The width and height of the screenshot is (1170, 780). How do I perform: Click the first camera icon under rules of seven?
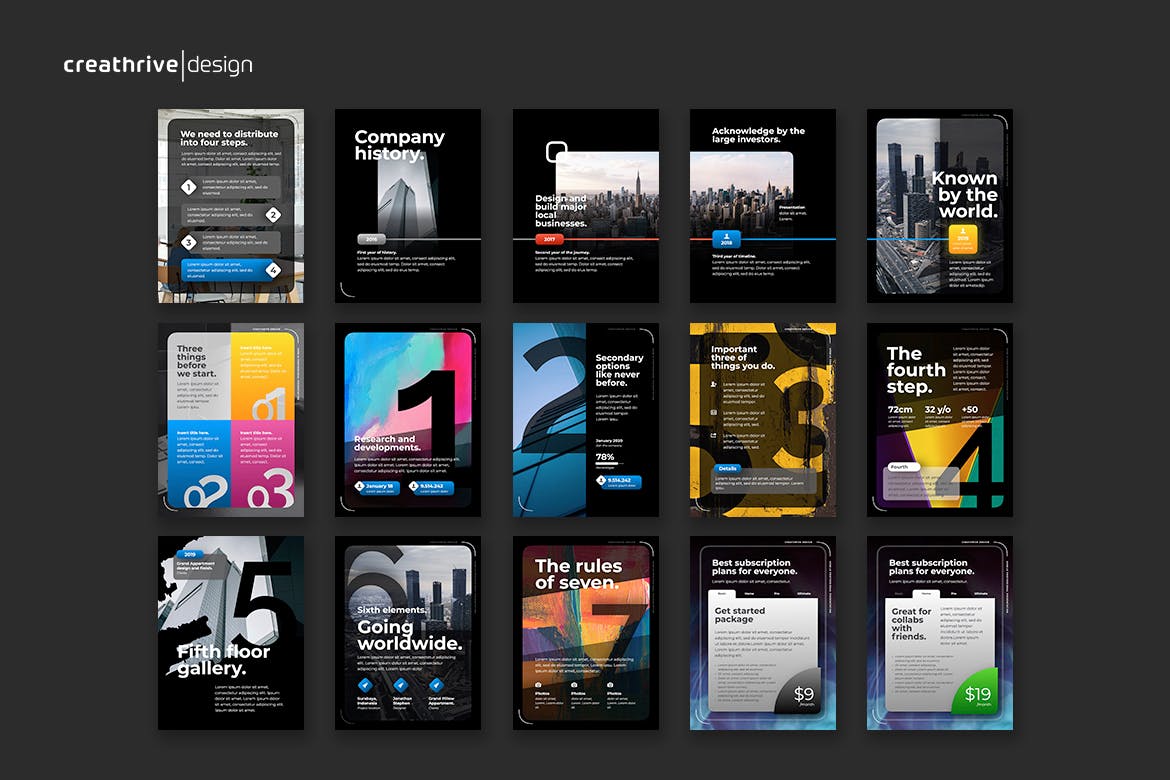(x=539, y=685)
